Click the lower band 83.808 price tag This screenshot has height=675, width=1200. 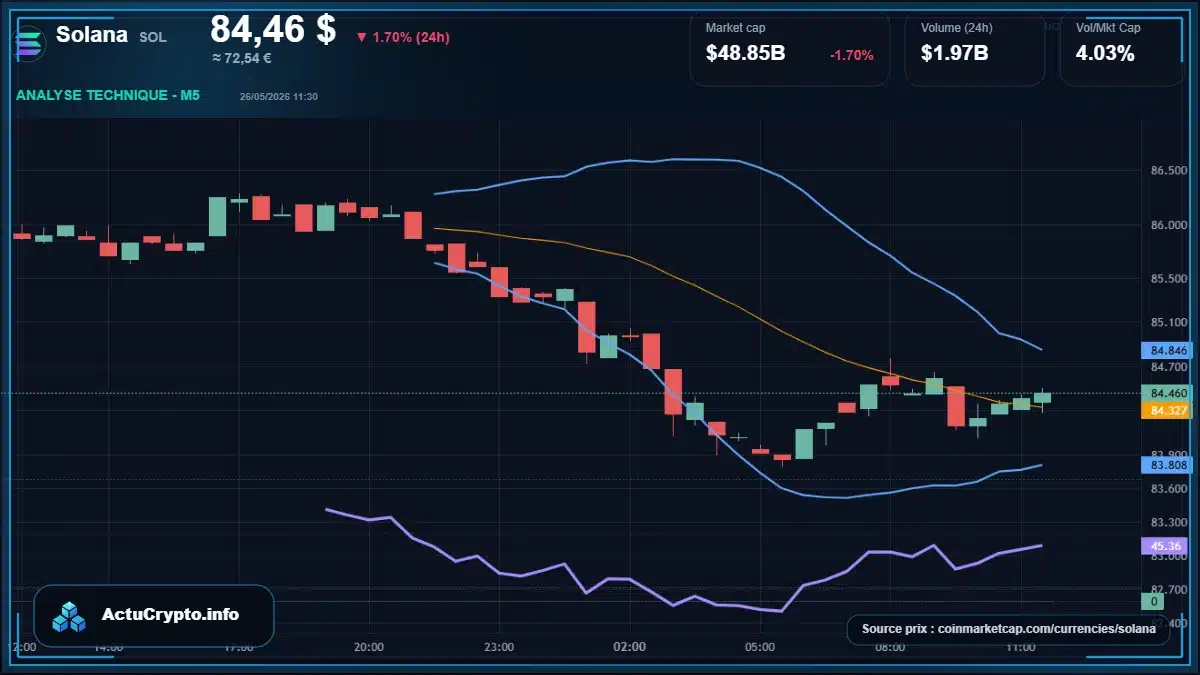point(1167,465)
